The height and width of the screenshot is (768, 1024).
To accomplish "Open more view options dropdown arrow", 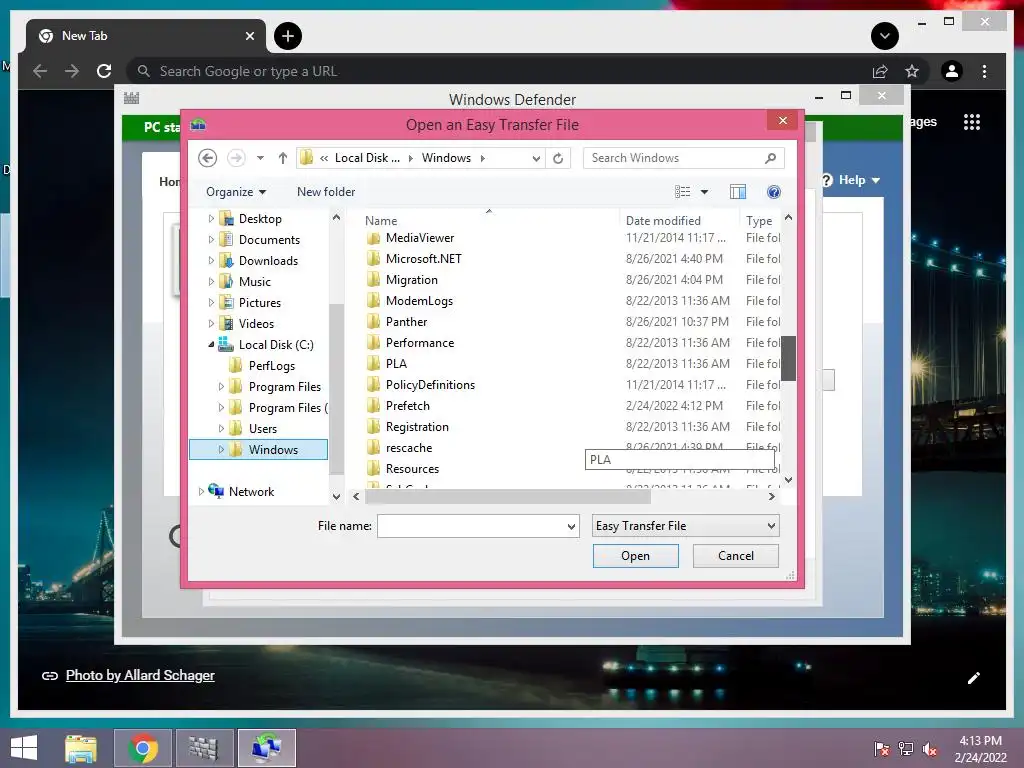I will click(705, 192).
